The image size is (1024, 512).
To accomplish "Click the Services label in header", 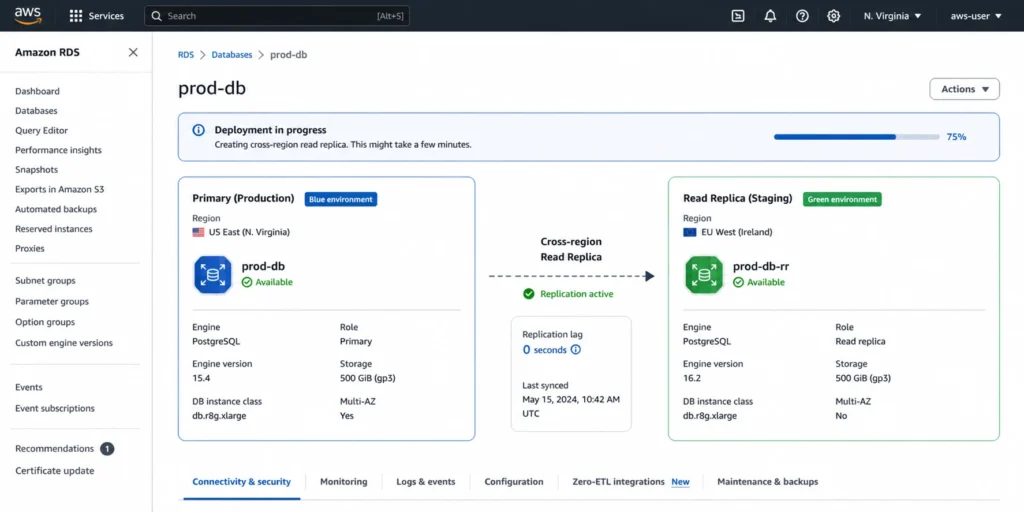I will coord(106,16).
